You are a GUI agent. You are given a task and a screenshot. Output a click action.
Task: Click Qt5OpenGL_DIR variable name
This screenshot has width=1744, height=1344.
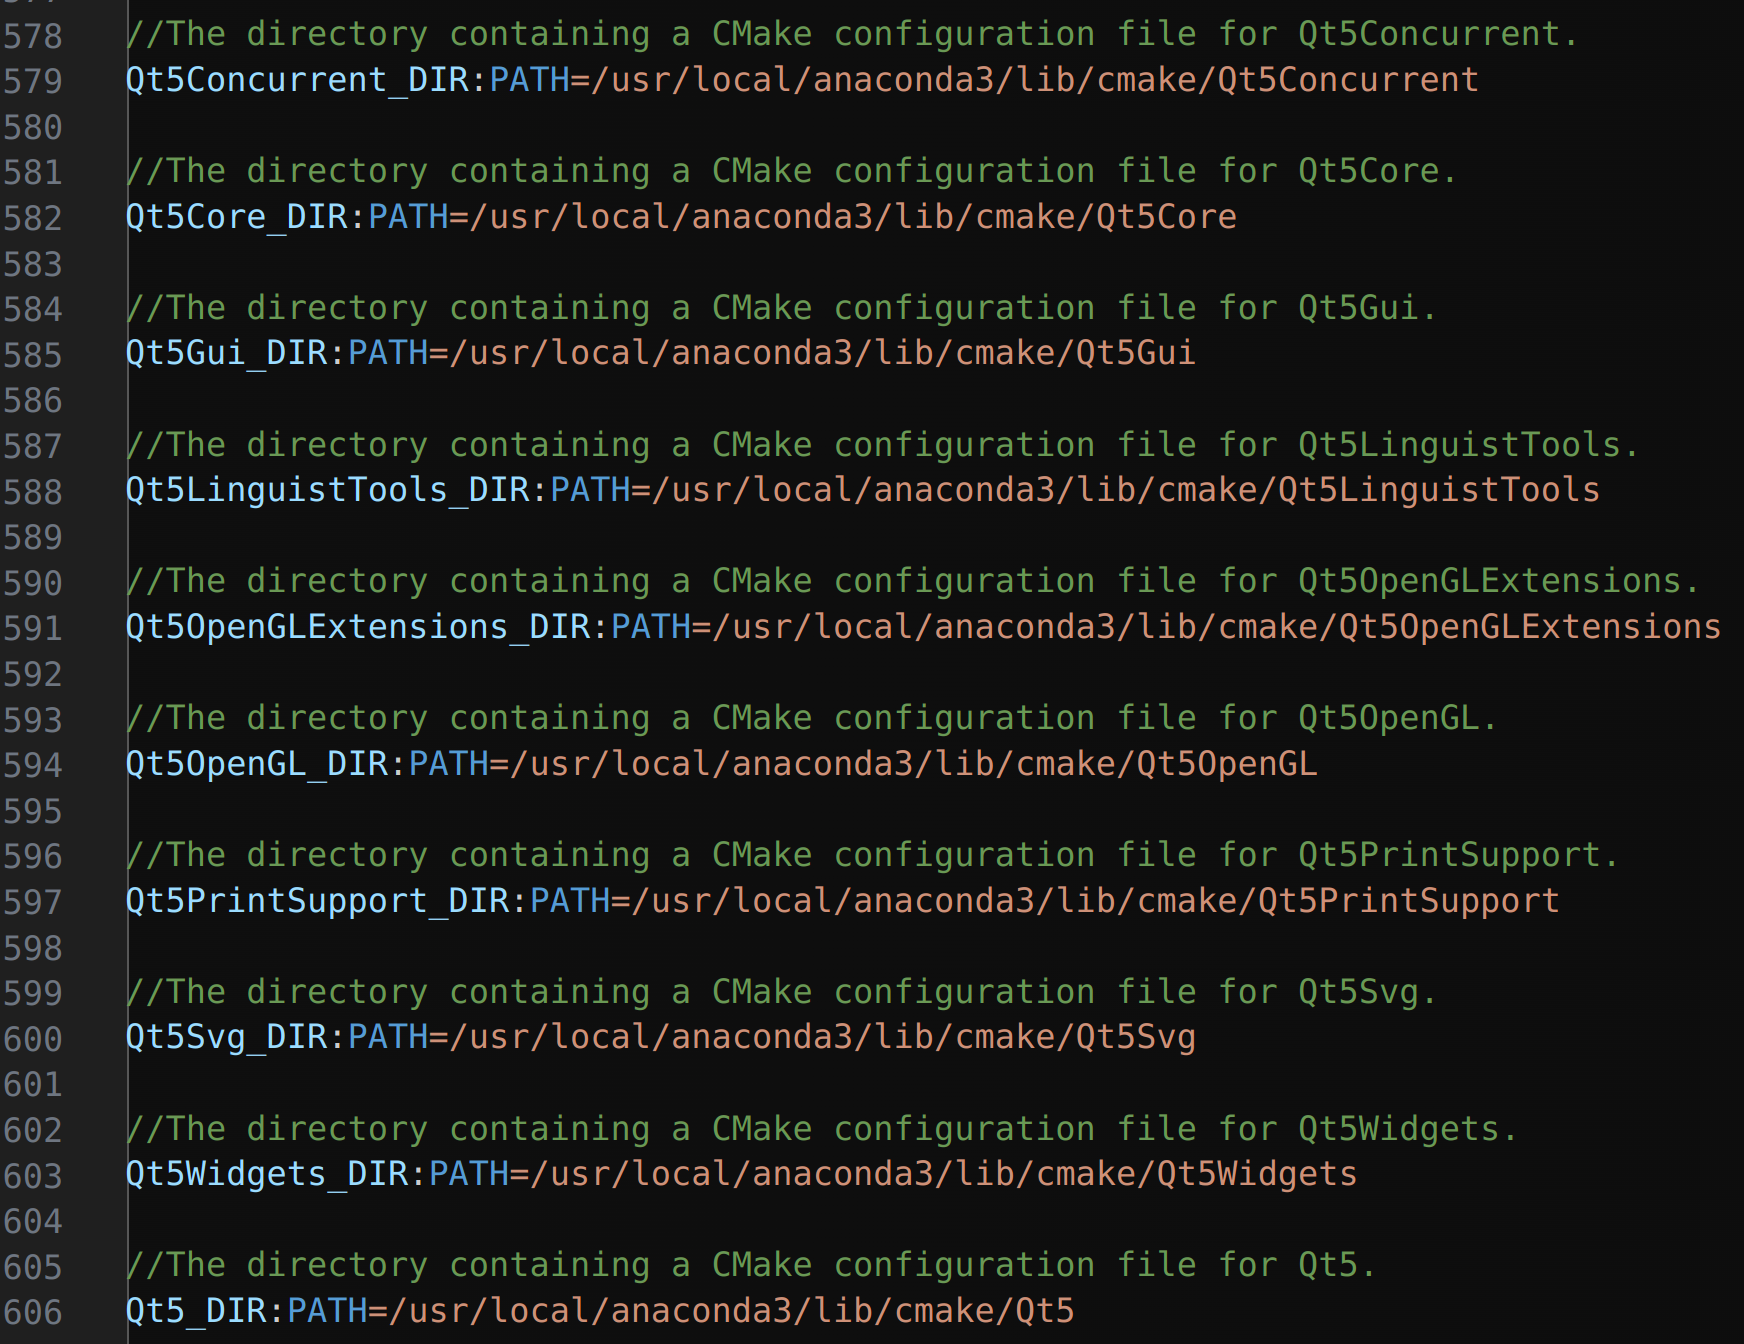click(x=257, y=764)
